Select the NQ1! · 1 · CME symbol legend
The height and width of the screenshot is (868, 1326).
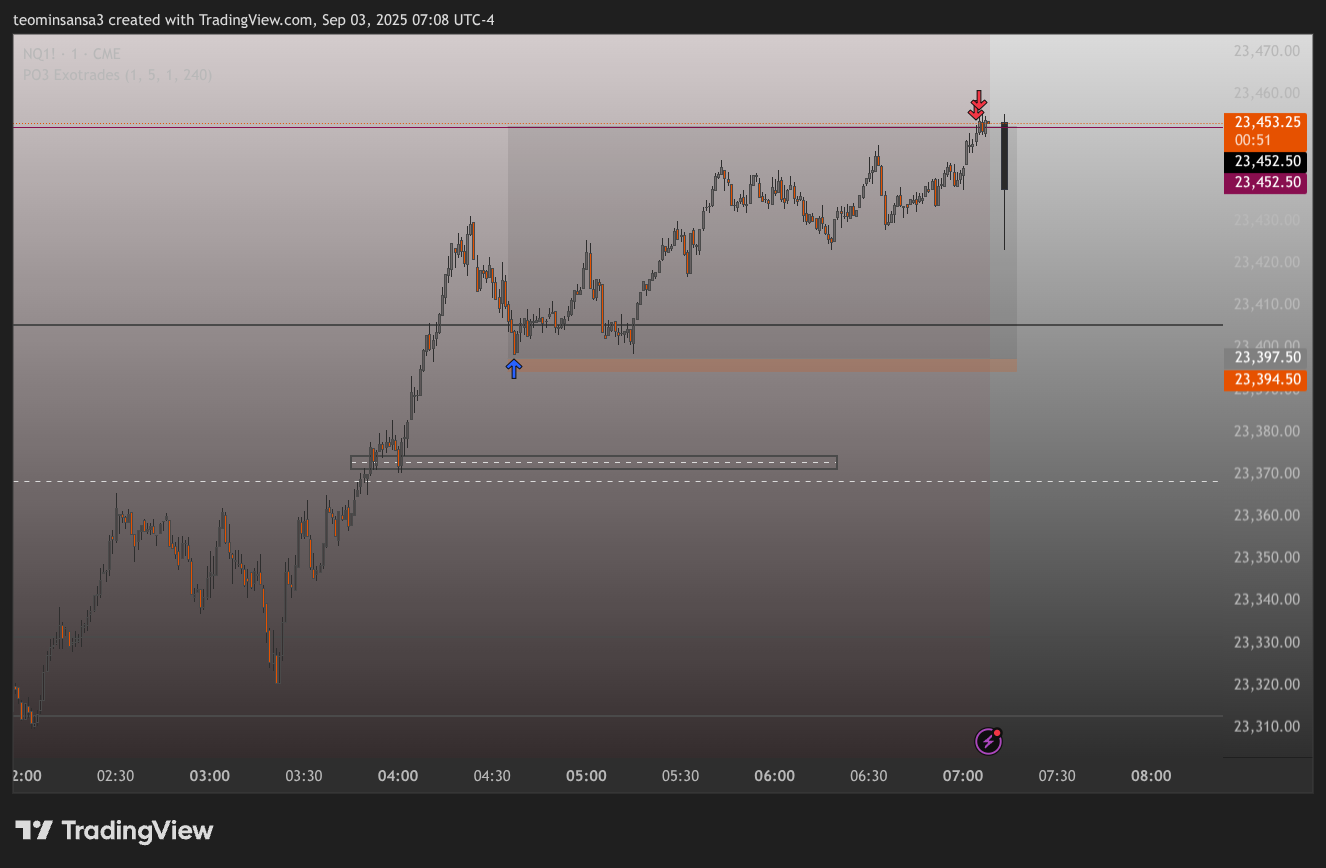pyautogui.click(x=72, y=54)
